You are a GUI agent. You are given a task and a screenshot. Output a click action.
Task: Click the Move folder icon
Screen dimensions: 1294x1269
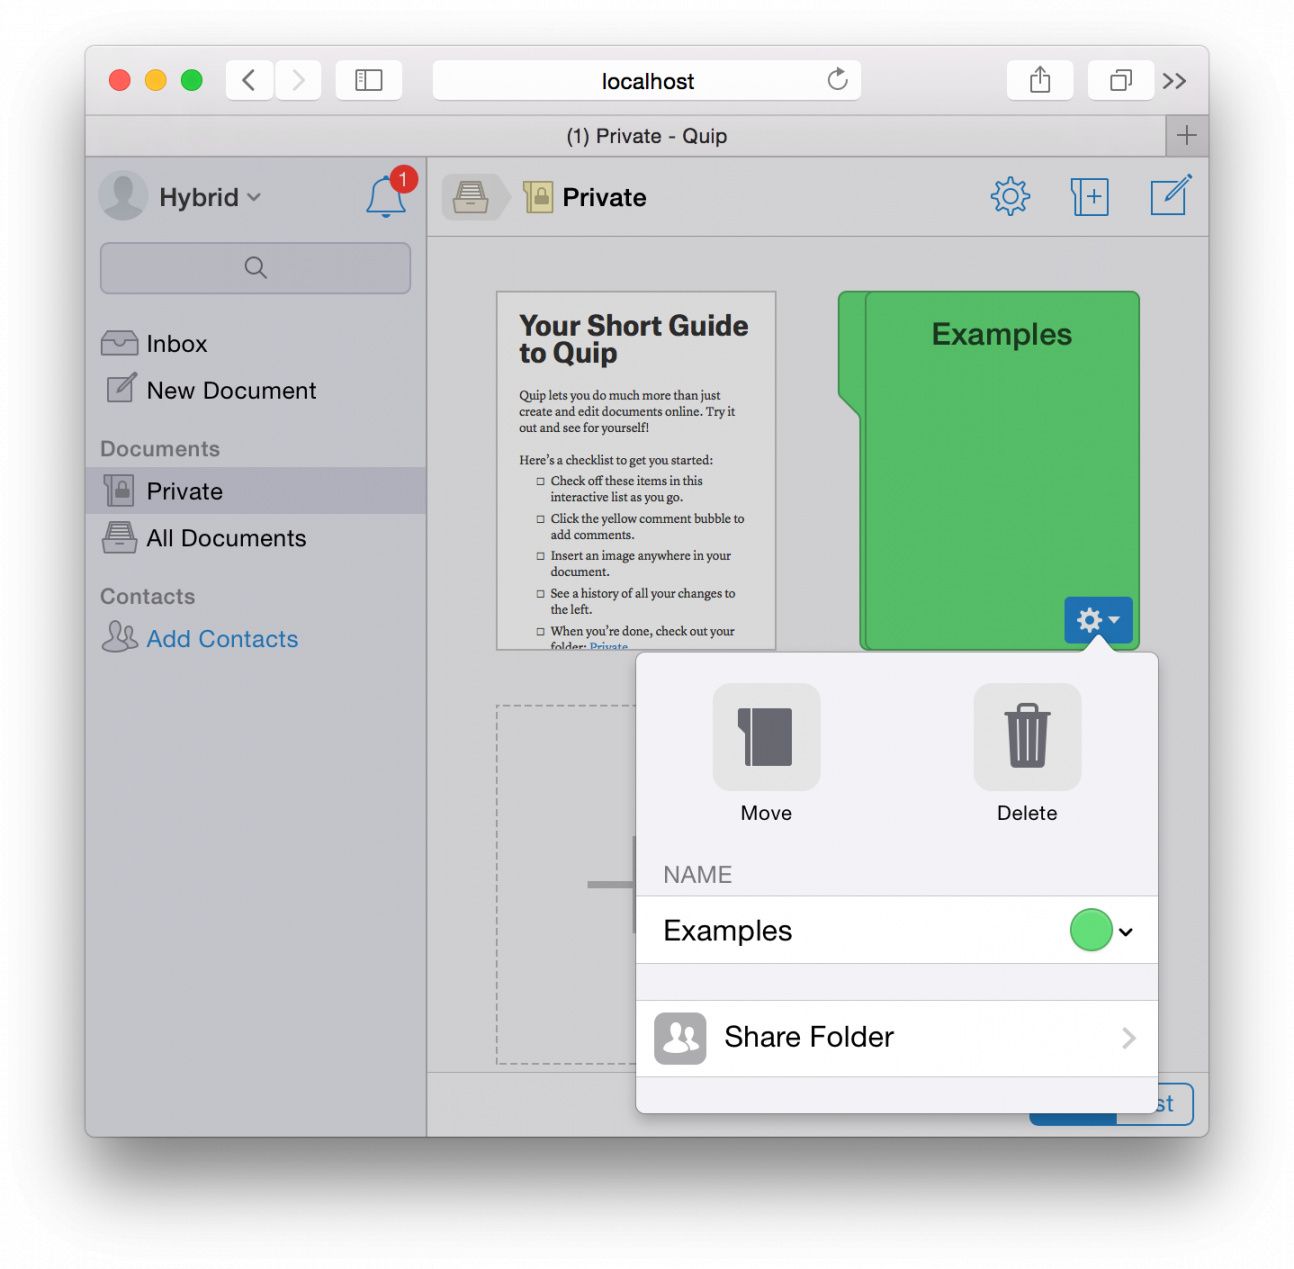pos(766,738)
